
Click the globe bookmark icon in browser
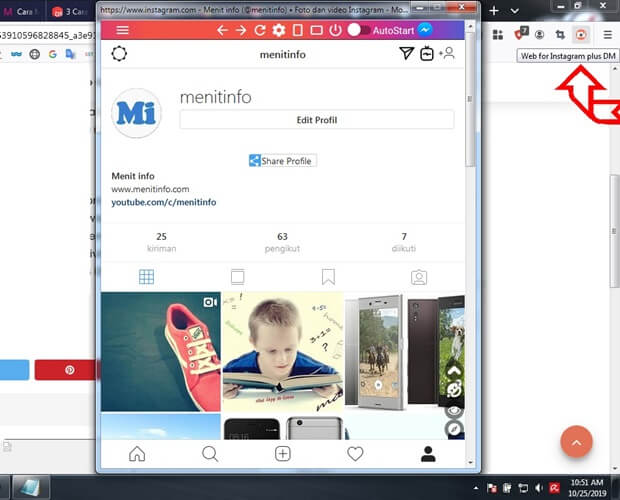(35, 54)
